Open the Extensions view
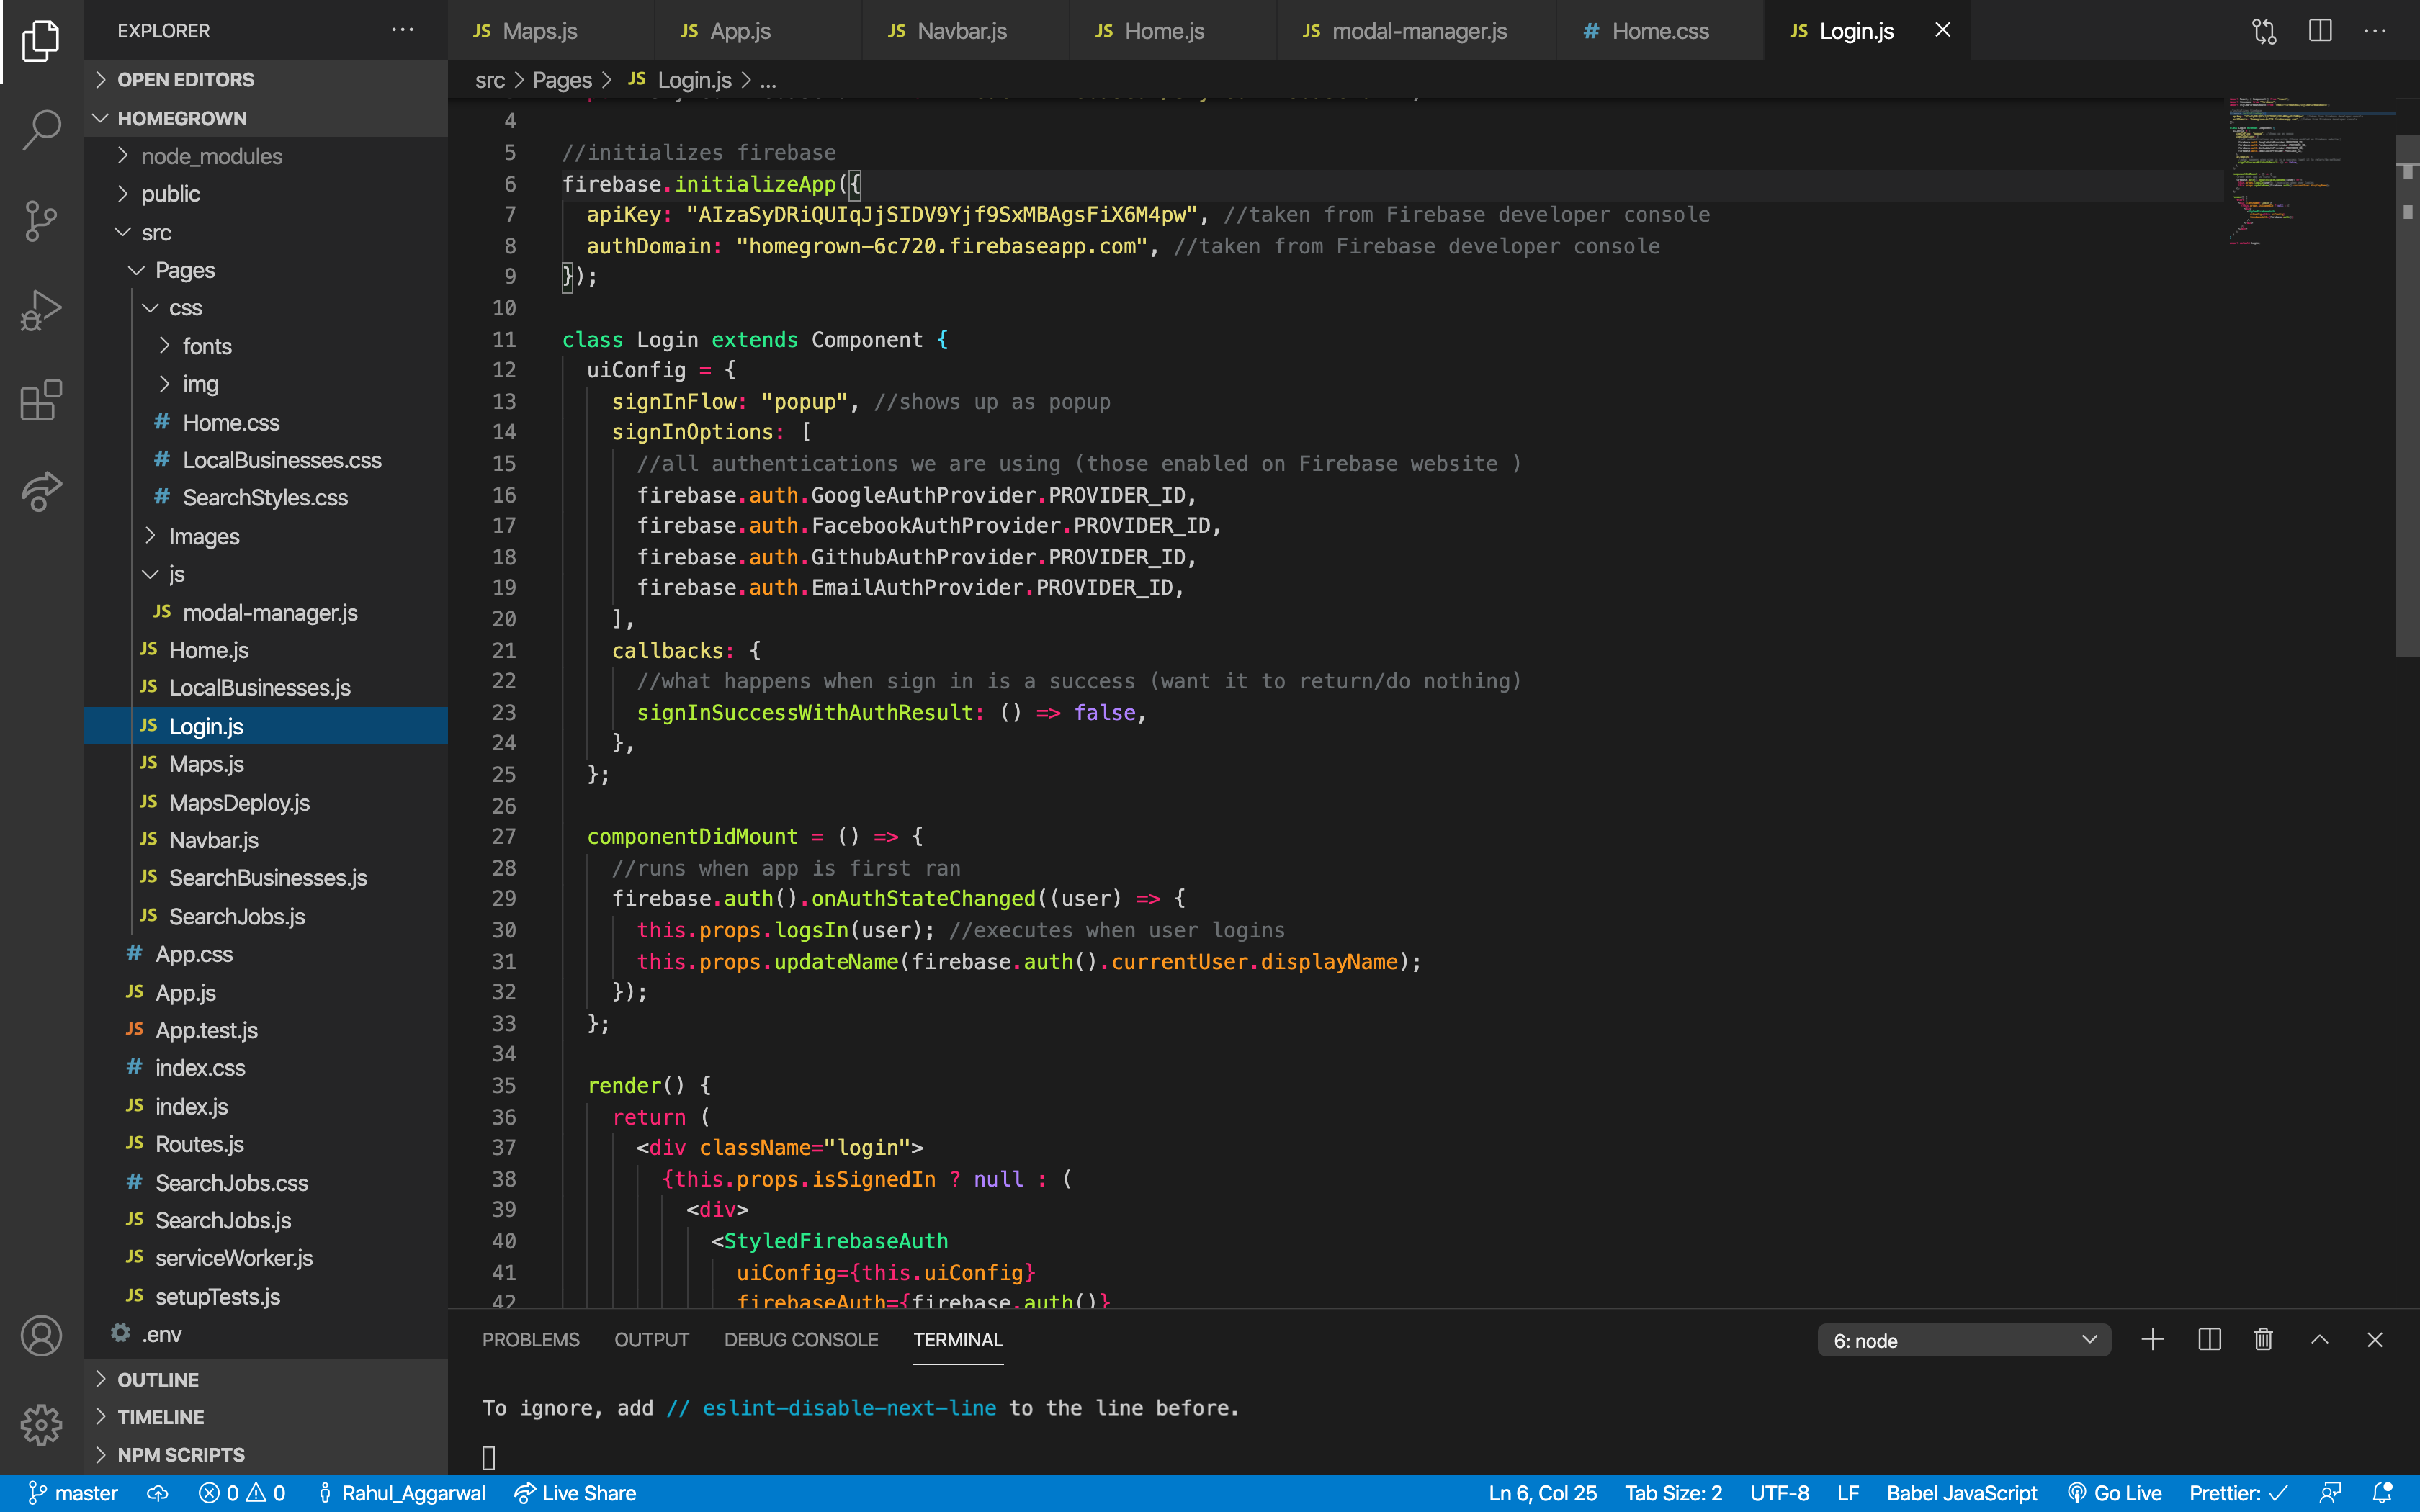This screenshot has height=1512, width=2420. click(x=41, y=400)
